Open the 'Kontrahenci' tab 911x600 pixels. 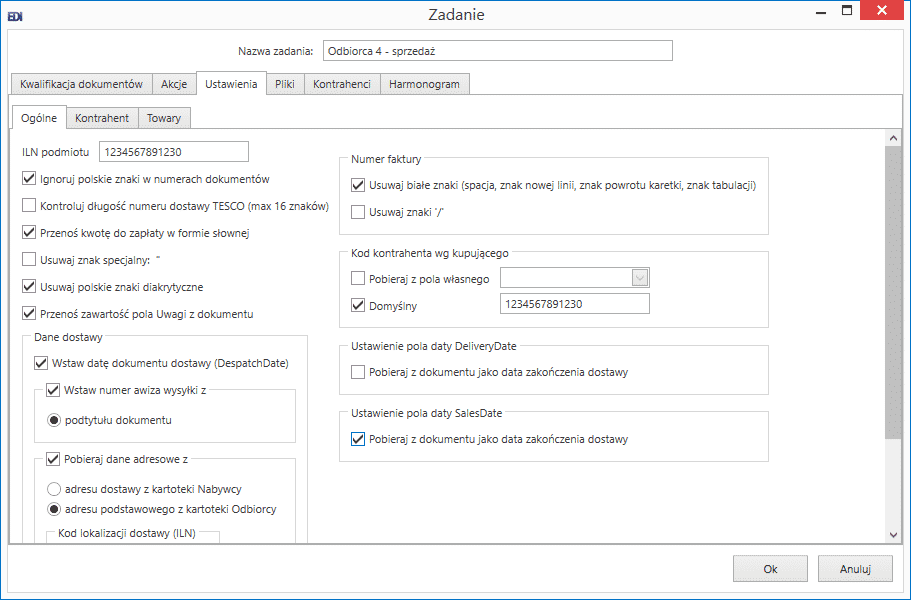pos(342,84)
